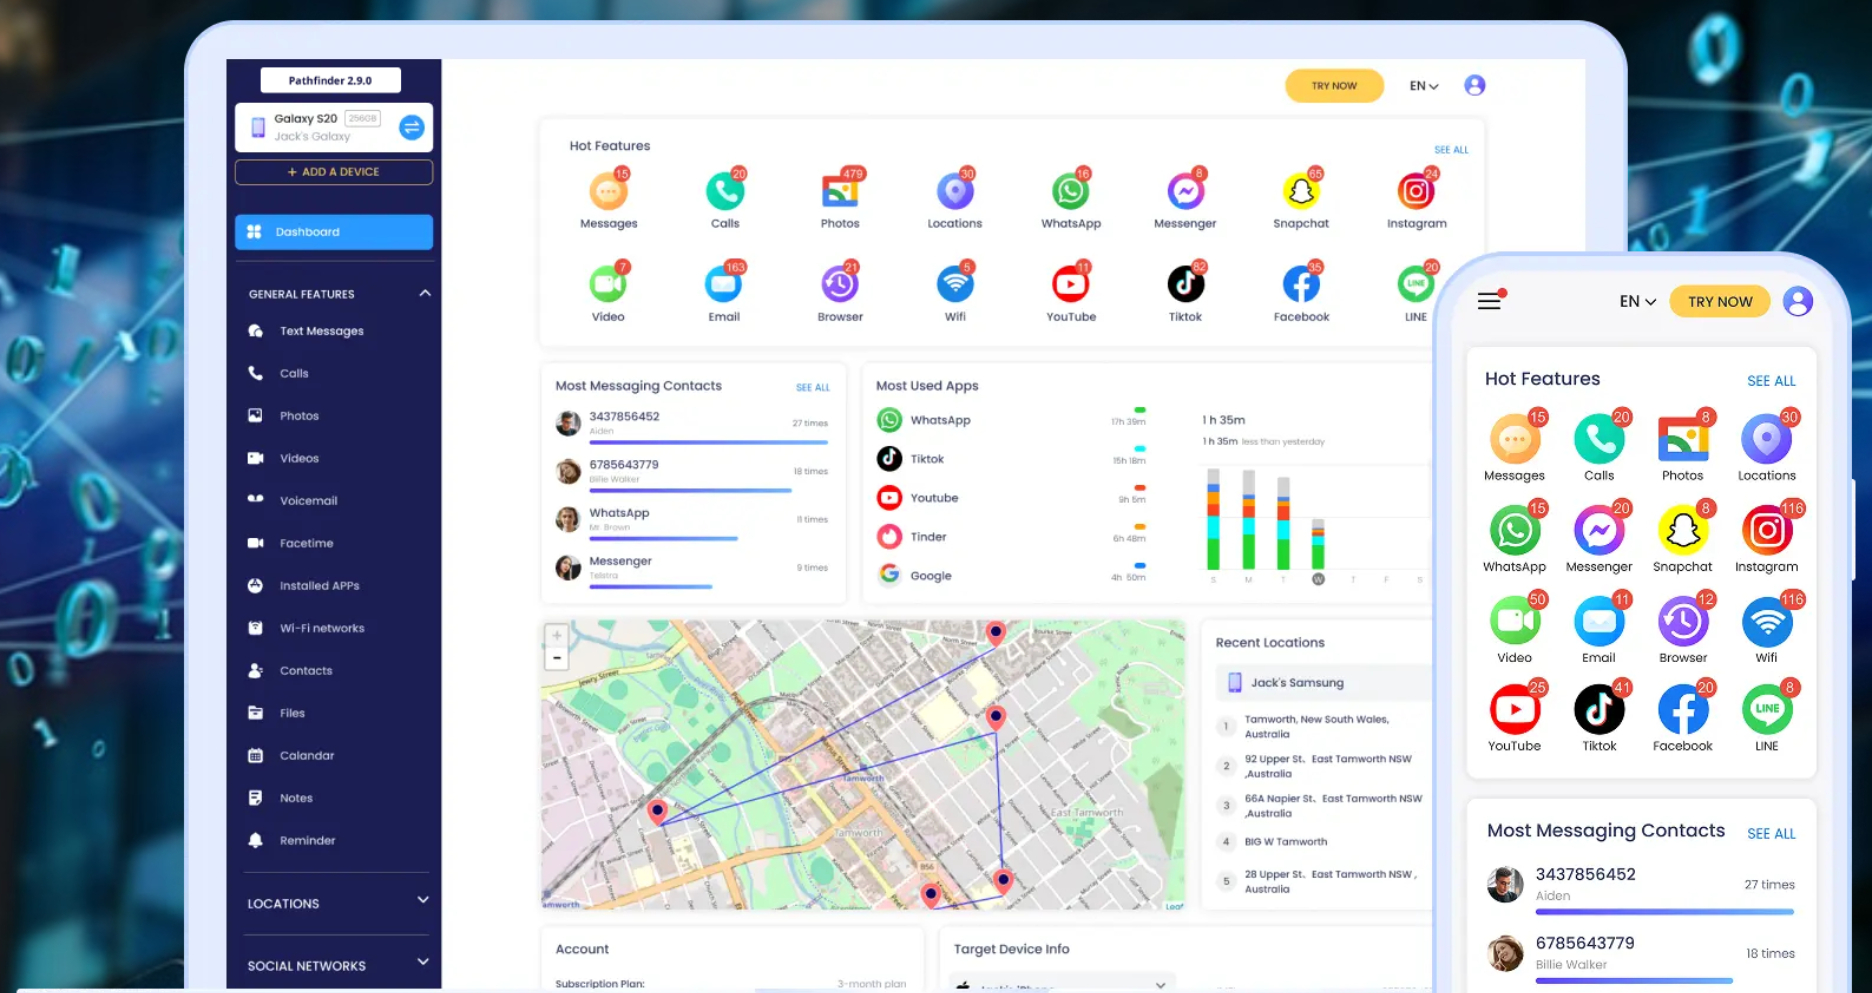Open Wifi icon in dashboard Hot Features

955,285
